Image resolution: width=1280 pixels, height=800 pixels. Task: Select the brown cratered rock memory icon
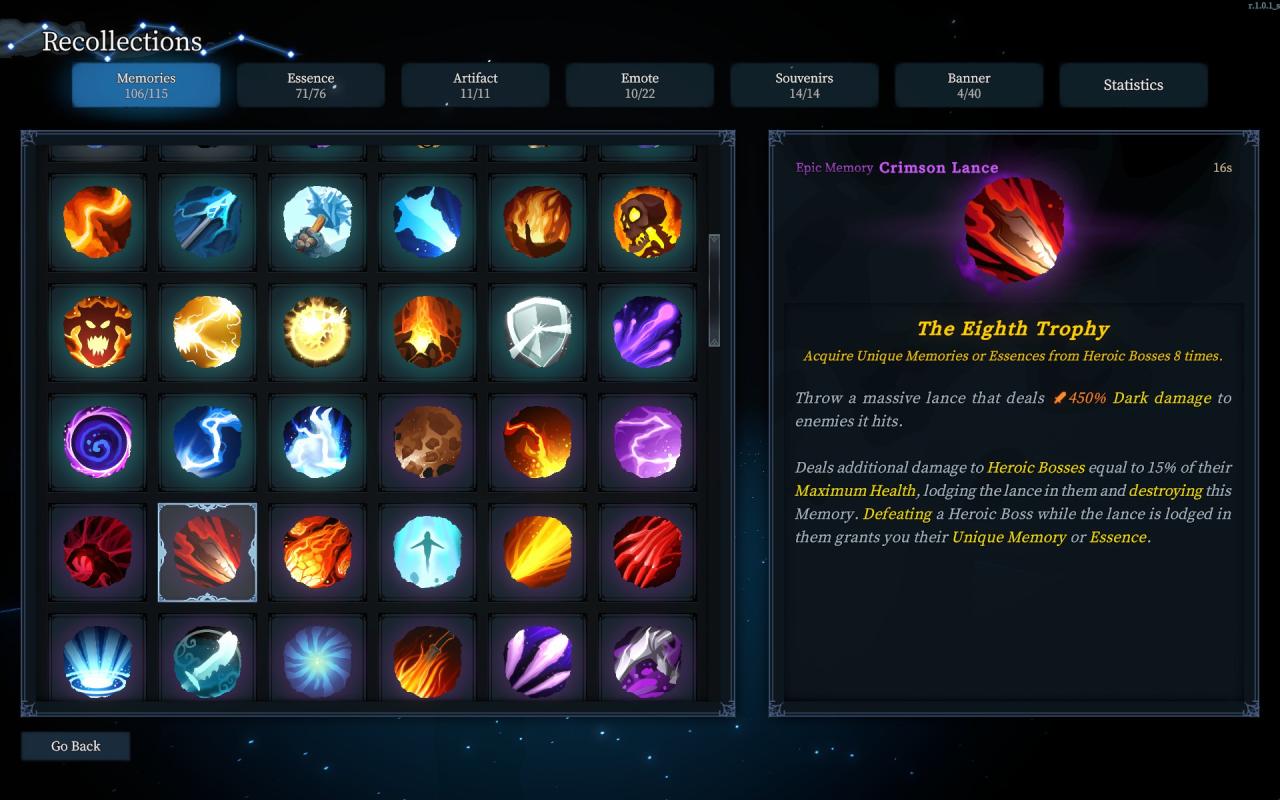[x=427, y=442]
